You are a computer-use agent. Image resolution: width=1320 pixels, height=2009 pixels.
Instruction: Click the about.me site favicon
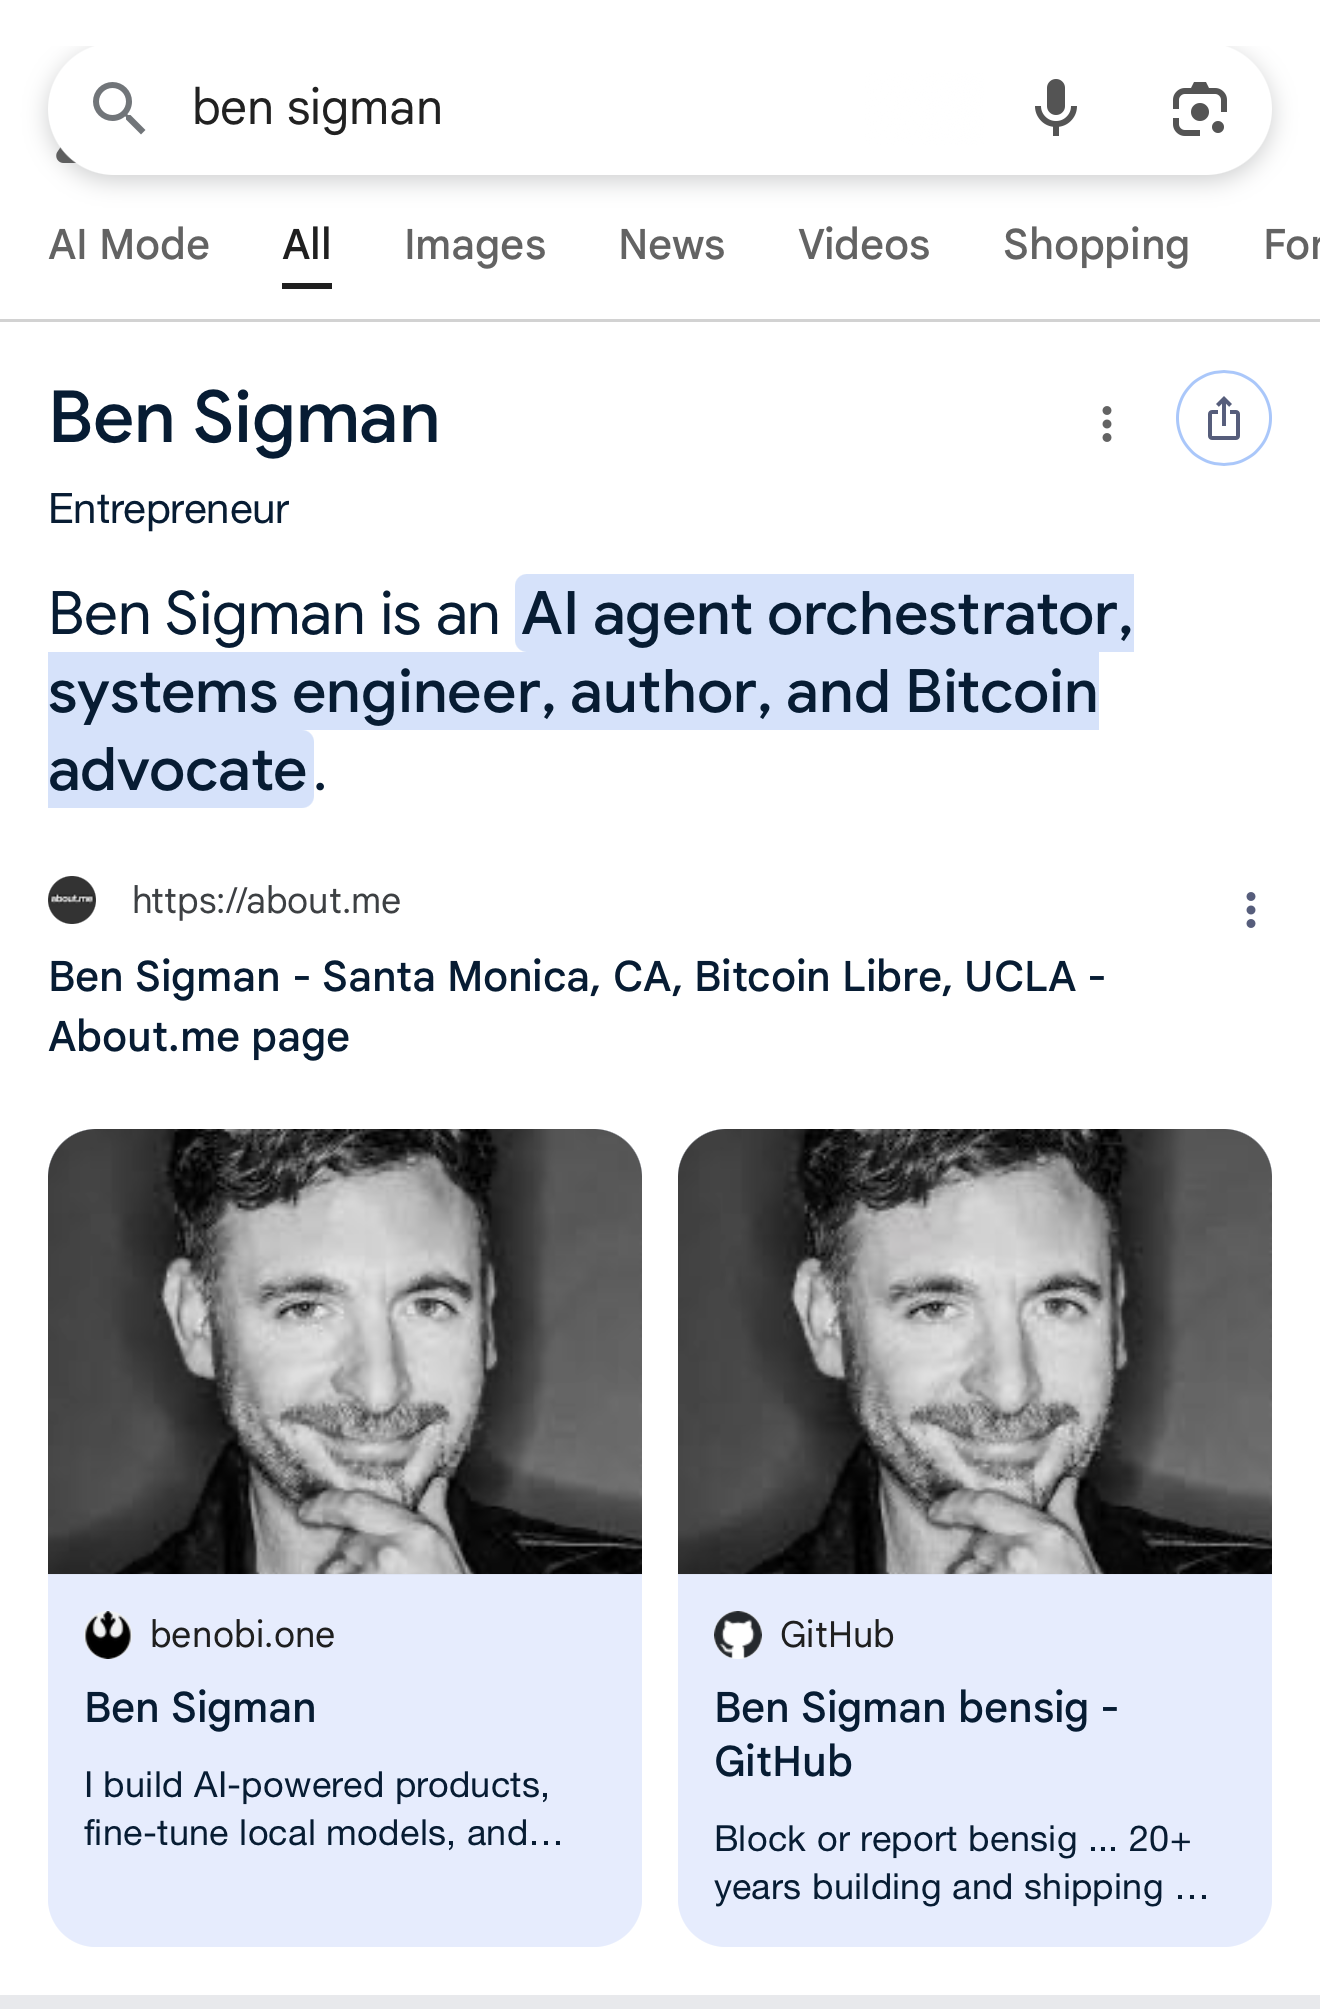(x=72, y=900)
